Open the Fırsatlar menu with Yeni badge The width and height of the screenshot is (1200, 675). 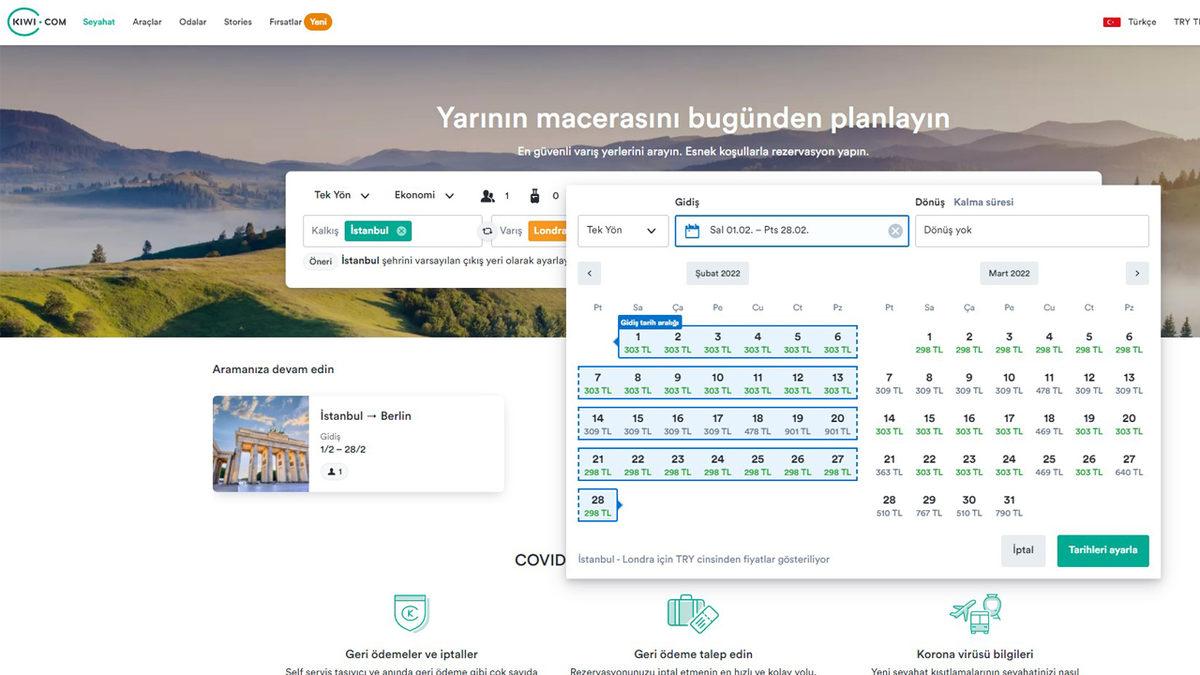(288, 20)
